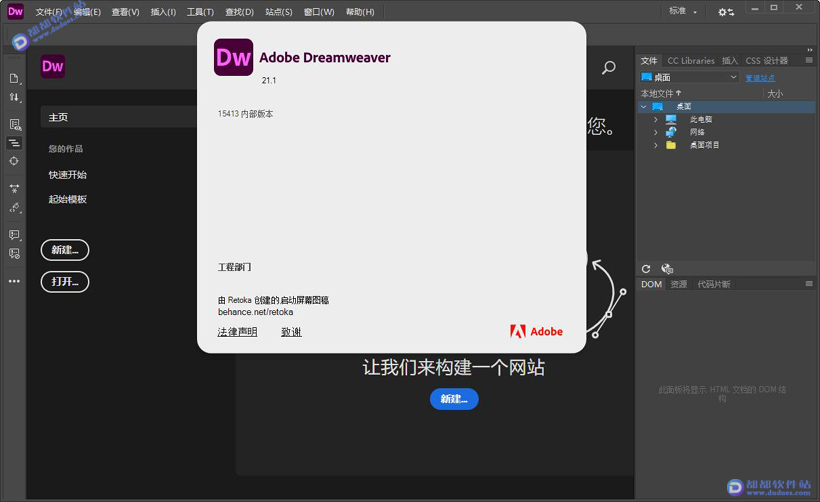
Task: Switch to the DOM tab
Action: pos(652,284)
